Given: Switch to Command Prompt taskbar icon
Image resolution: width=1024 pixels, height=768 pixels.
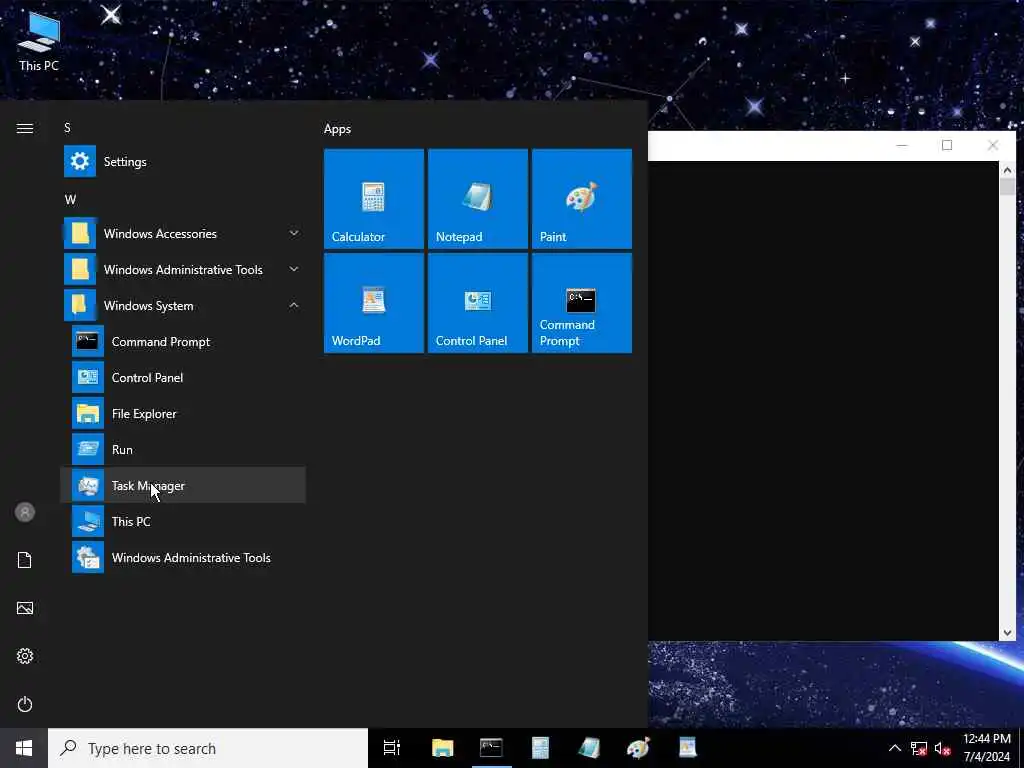Looking at the screenshot, I should 491,748.
